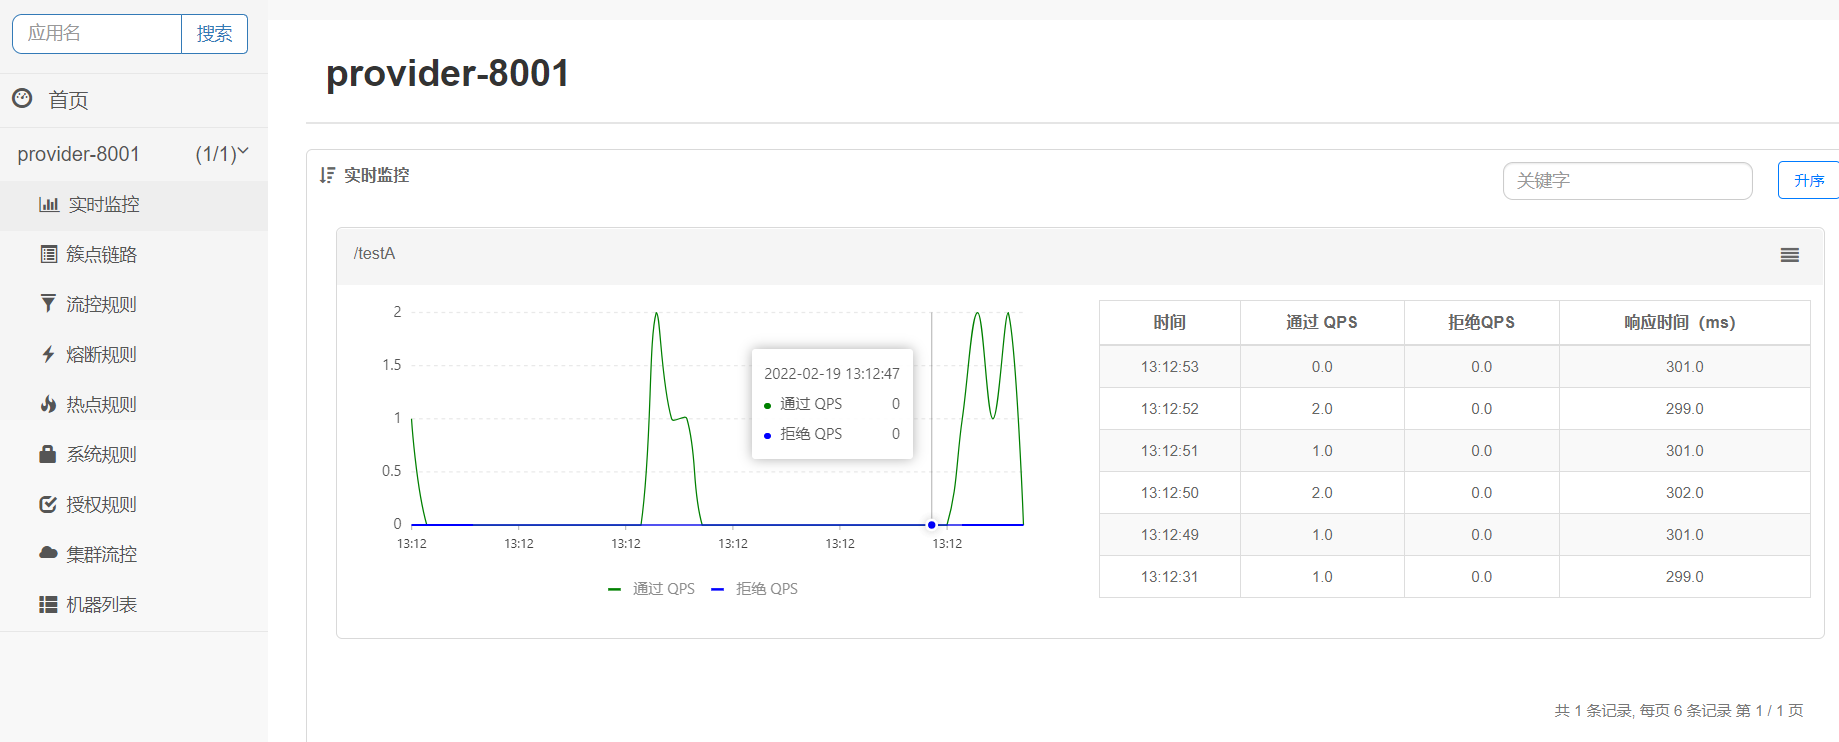Click the /testA resource title
The image size is (1839, 742).
tap(374, 254)
